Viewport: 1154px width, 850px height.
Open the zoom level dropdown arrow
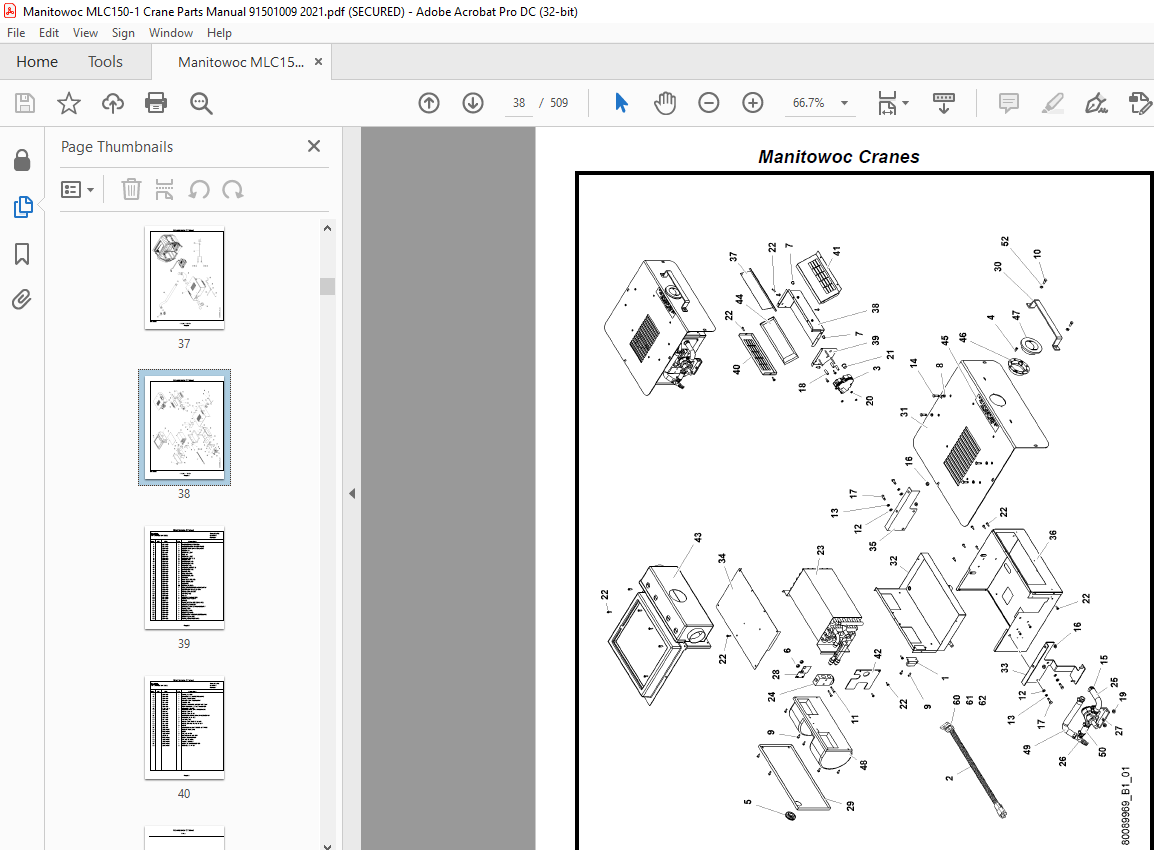(844, 103)
